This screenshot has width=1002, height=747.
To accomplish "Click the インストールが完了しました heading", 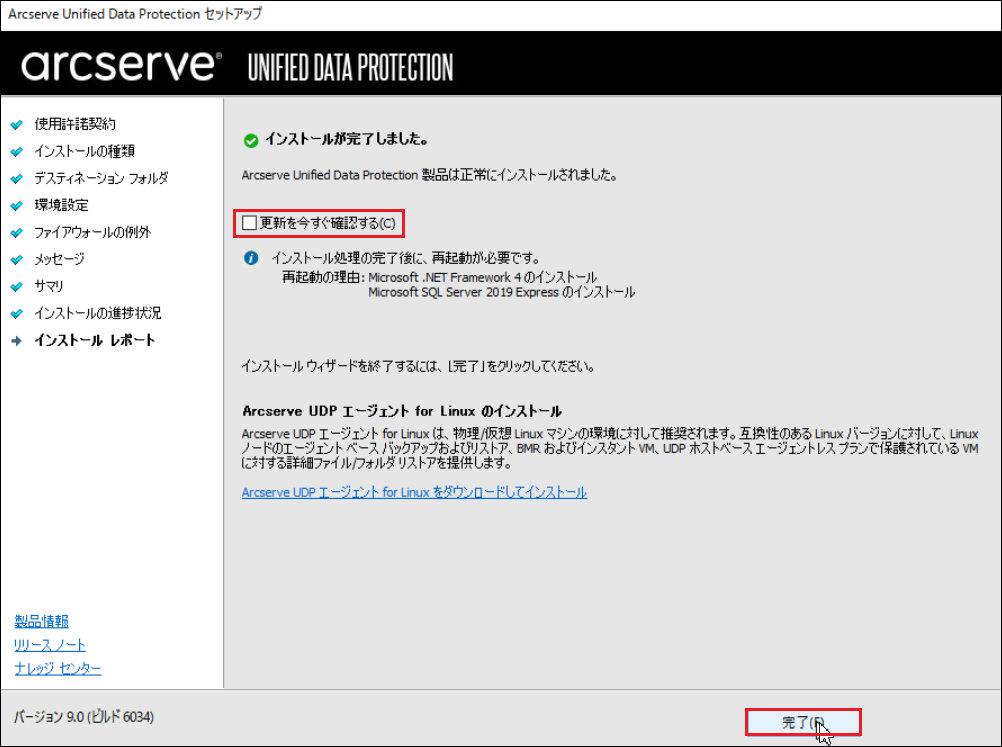I will tap(346, 139).
